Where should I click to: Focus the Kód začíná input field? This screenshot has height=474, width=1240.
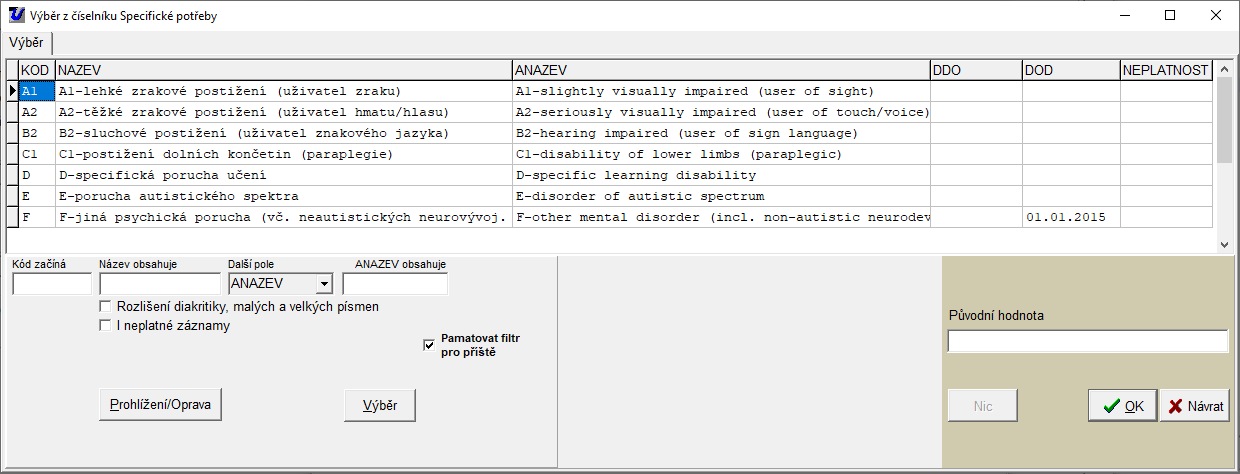click(52, 284)
